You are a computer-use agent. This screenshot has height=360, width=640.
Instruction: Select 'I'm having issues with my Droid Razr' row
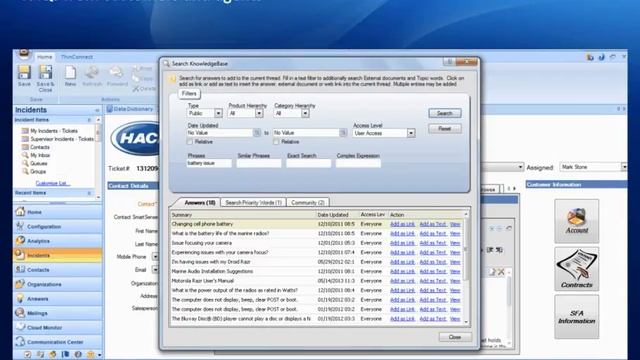[317, 262]
